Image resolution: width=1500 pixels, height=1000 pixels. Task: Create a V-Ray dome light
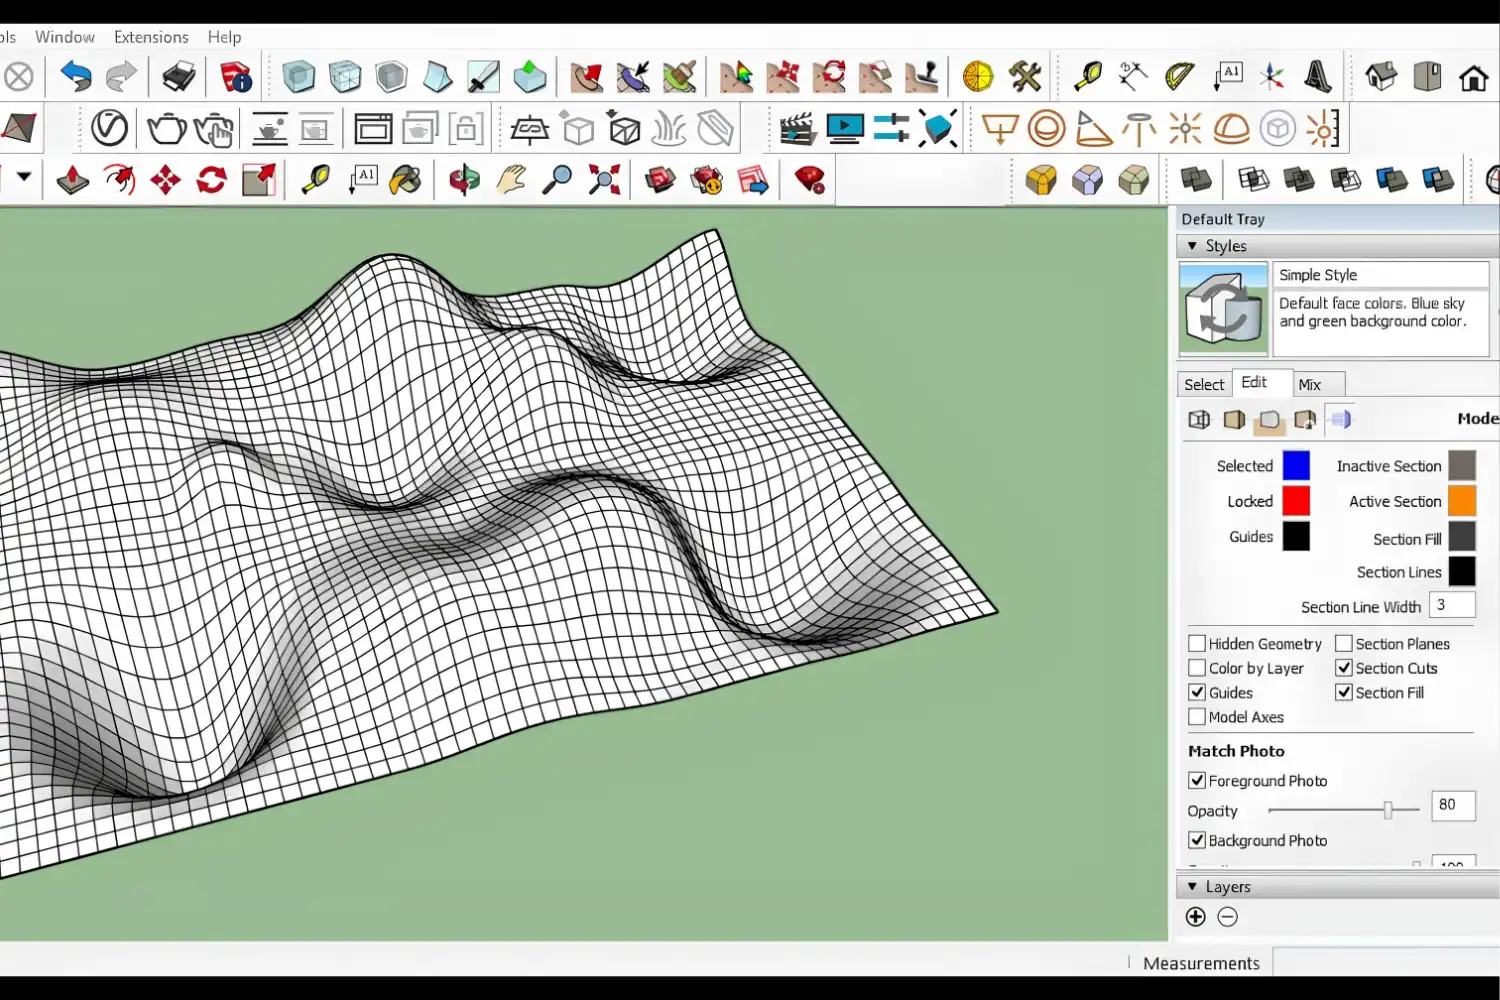click(1231, 128)
